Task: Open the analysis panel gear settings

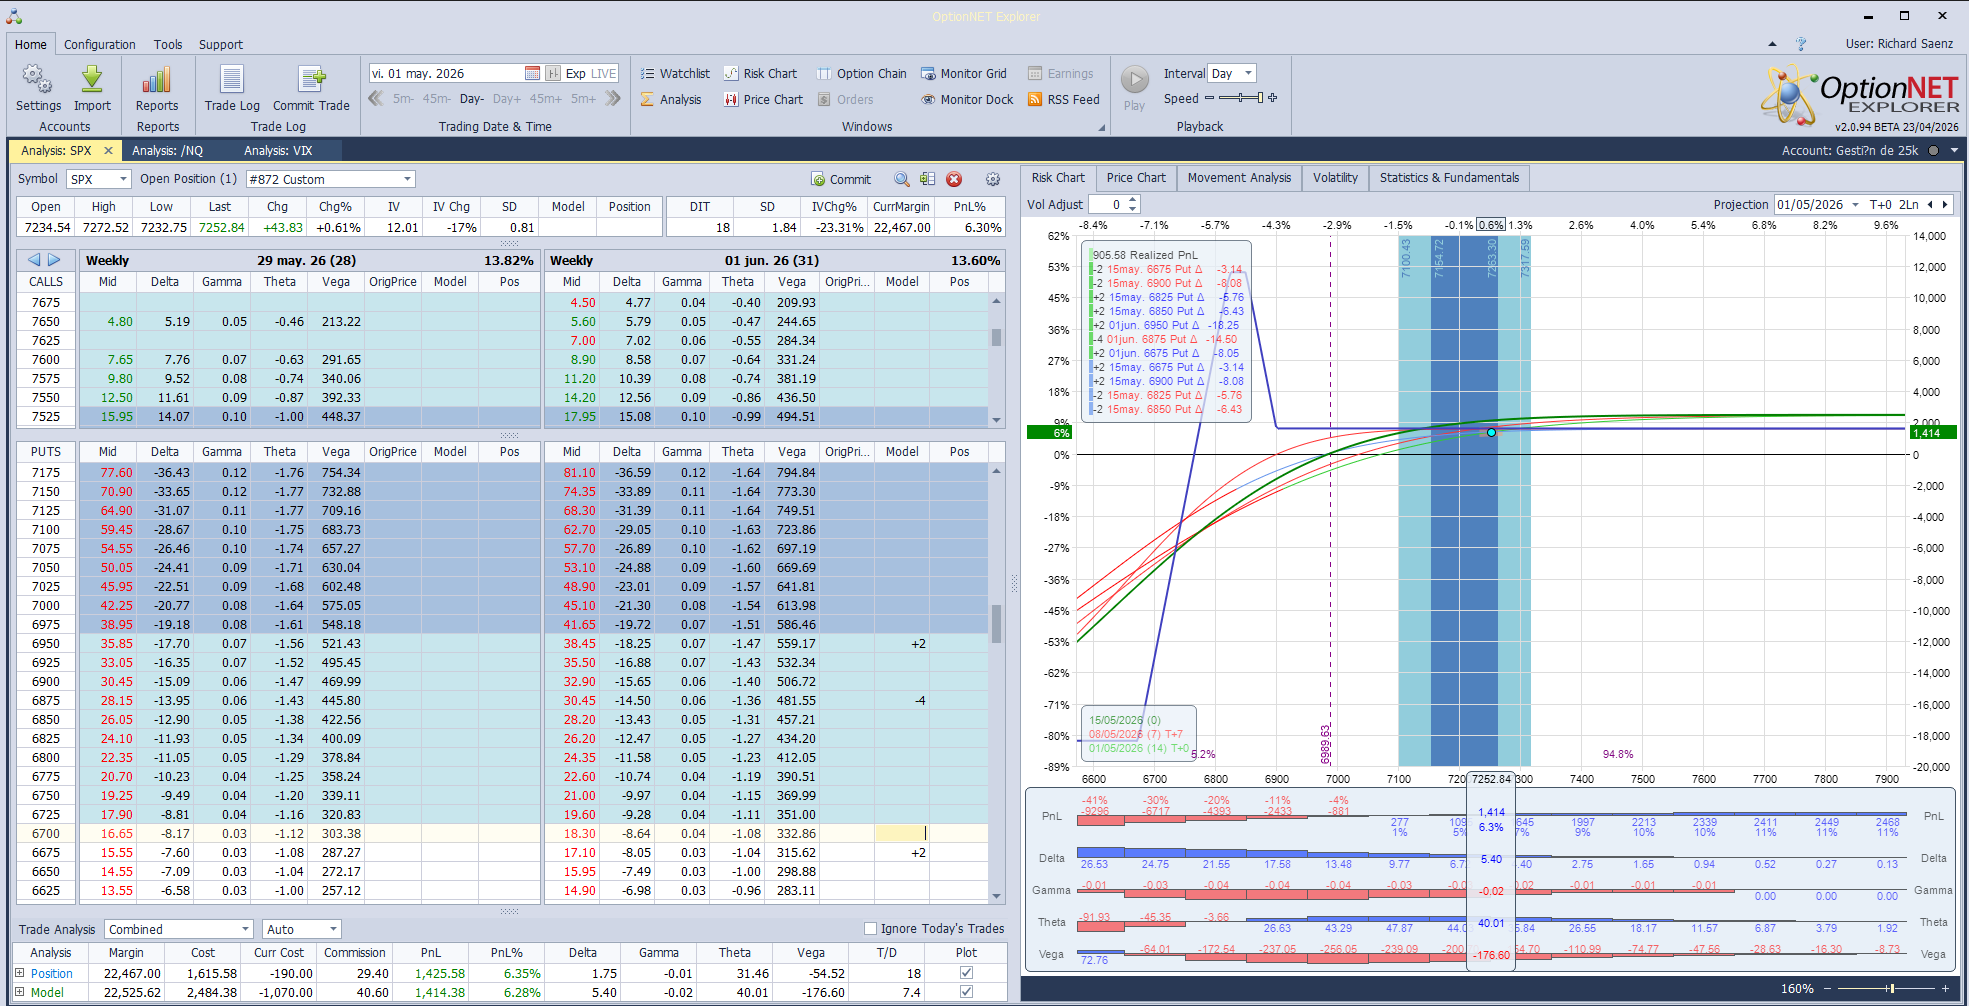Action: [993, 179]
